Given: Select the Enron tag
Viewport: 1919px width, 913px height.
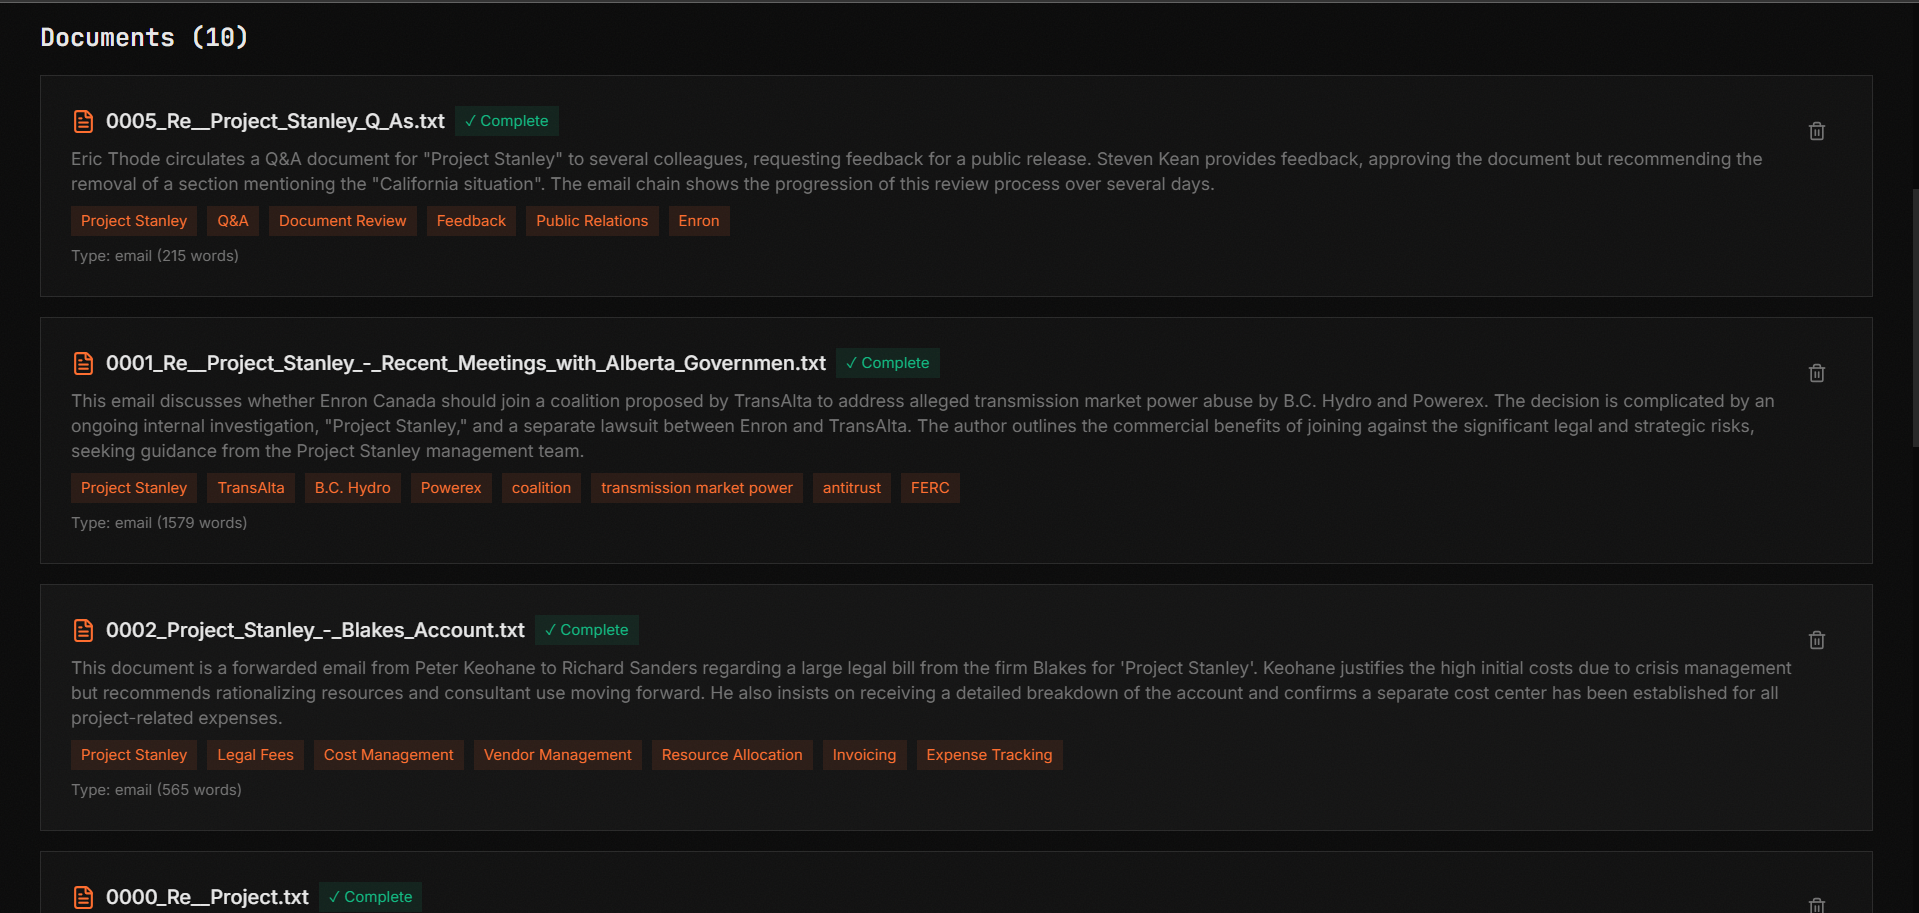Looking at the screenshot, I should pyautogui.click(x=698, y=221).
